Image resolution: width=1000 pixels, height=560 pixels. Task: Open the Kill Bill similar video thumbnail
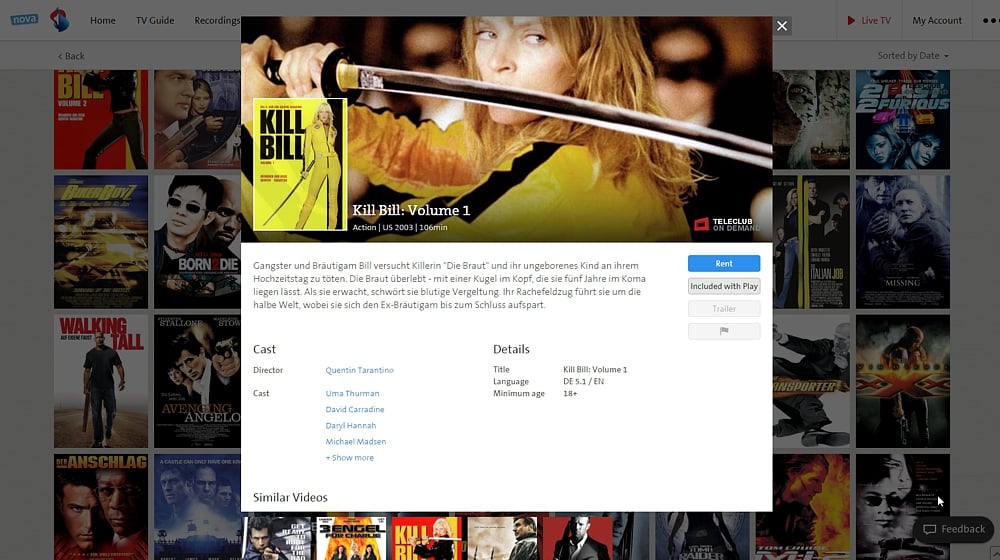(x=426, y=538)
